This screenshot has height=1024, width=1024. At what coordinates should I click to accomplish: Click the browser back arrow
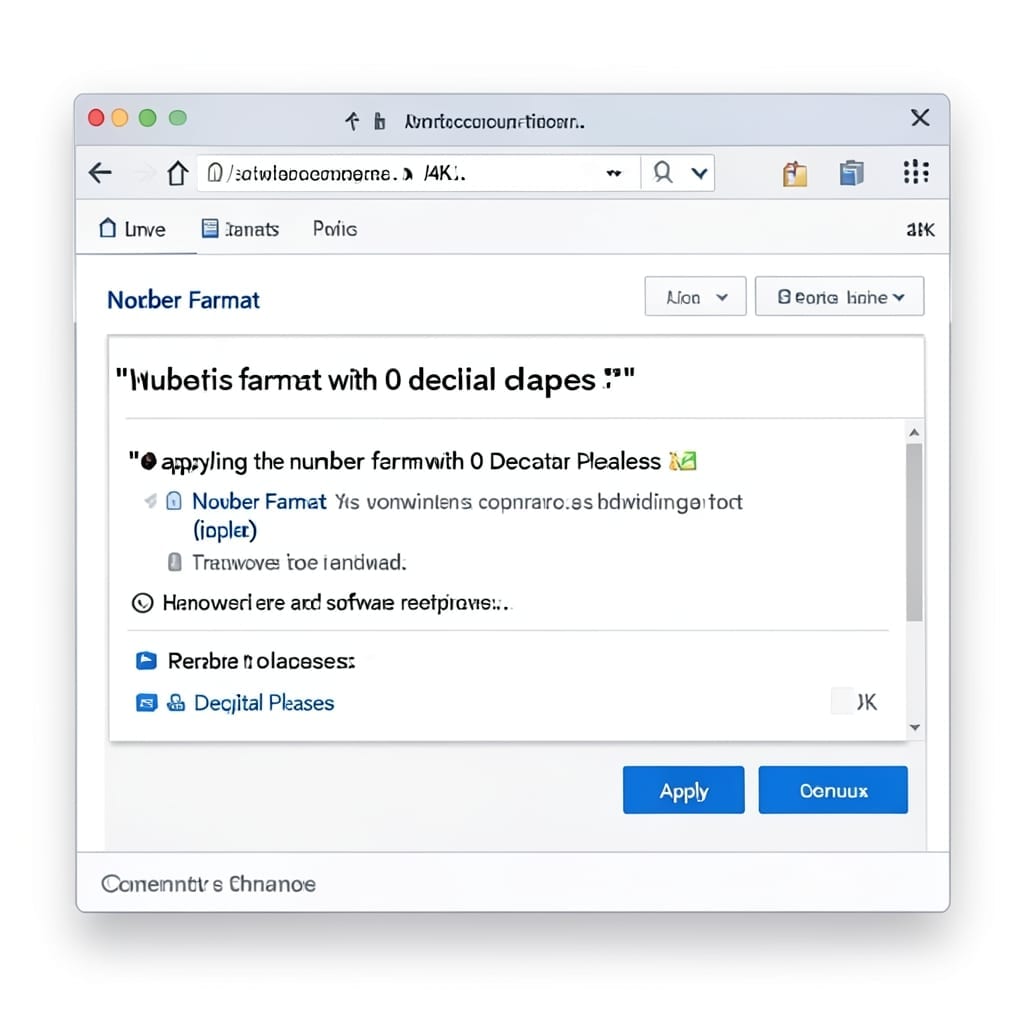click(x=101, y=173)
